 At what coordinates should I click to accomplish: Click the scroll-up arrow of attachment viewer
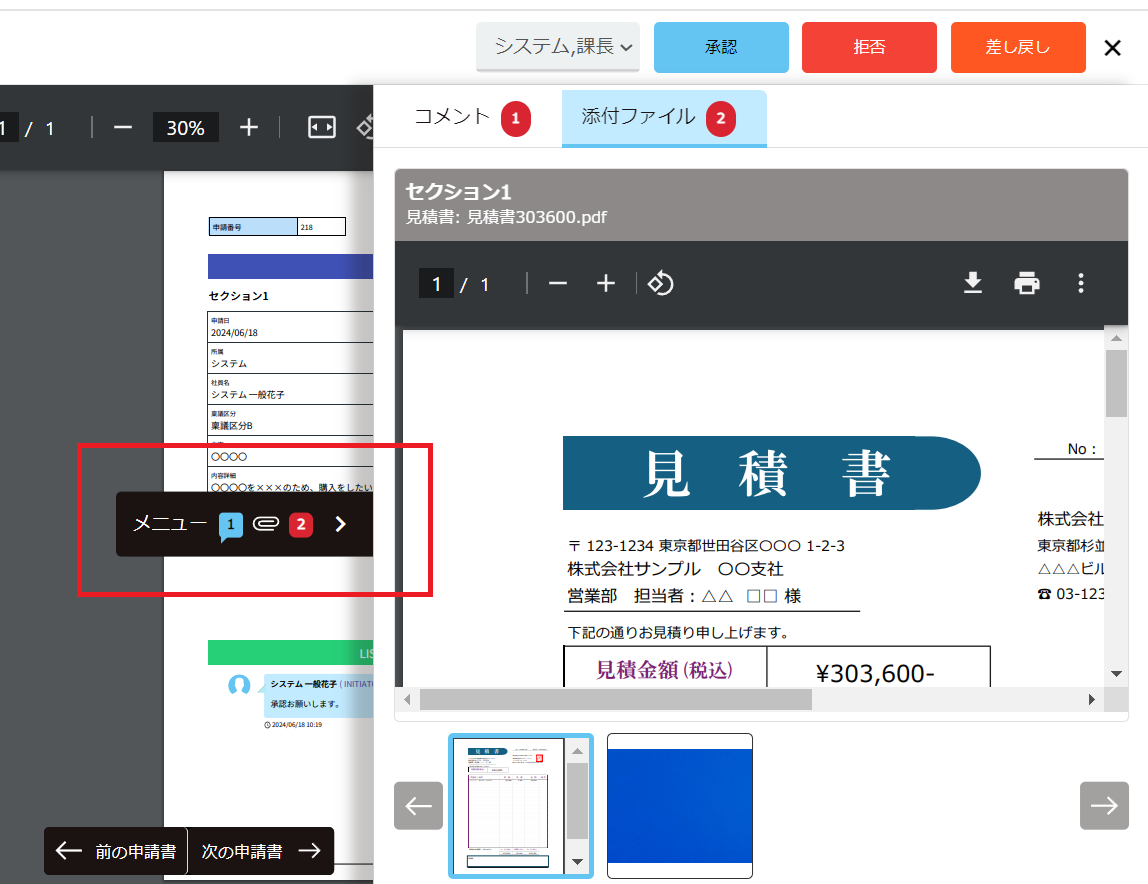coord(1116,338)
